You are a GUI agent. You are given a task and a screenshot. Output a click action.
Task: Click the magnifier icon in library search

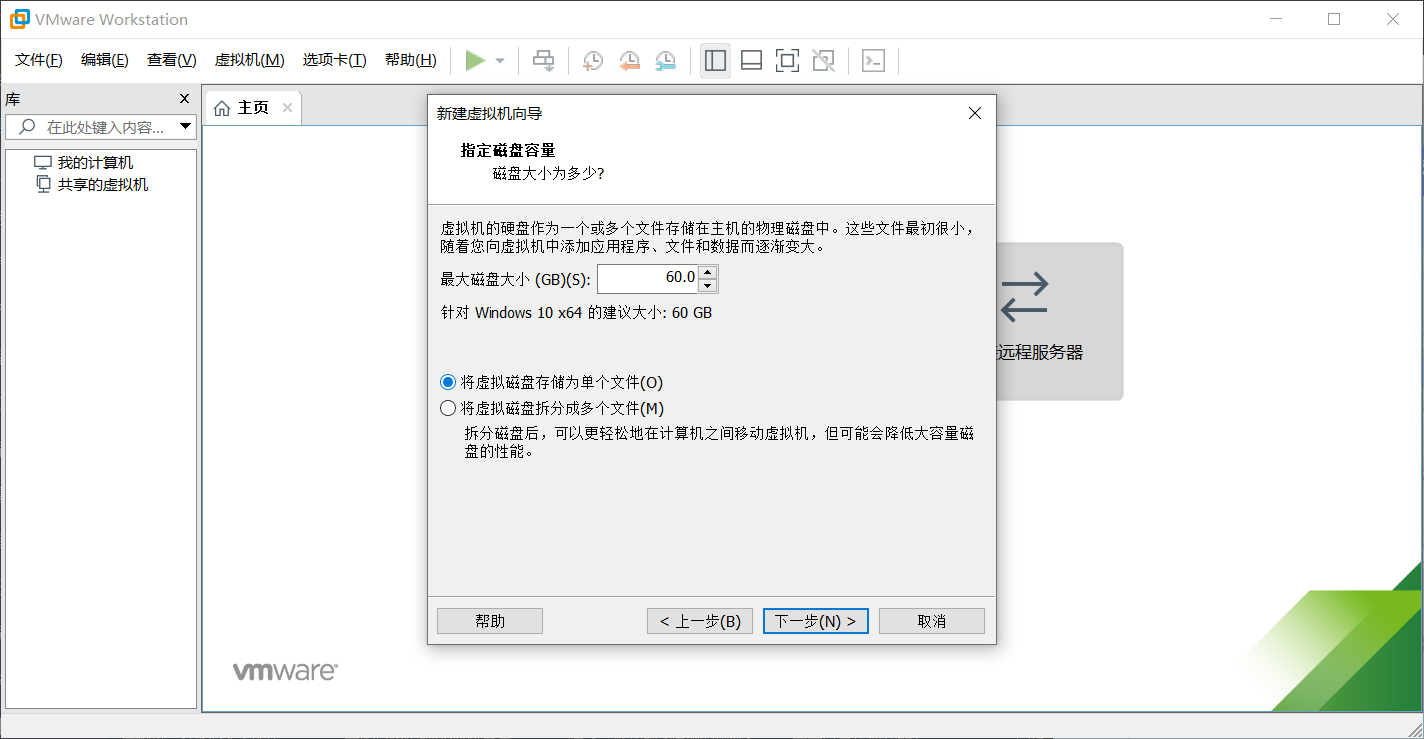tap(27, 127)
